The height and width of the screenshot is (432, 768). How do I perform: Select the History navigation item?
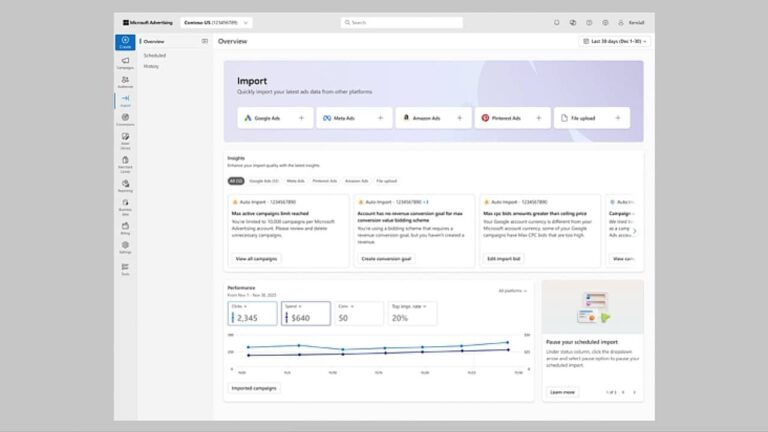tap(151, 66)
